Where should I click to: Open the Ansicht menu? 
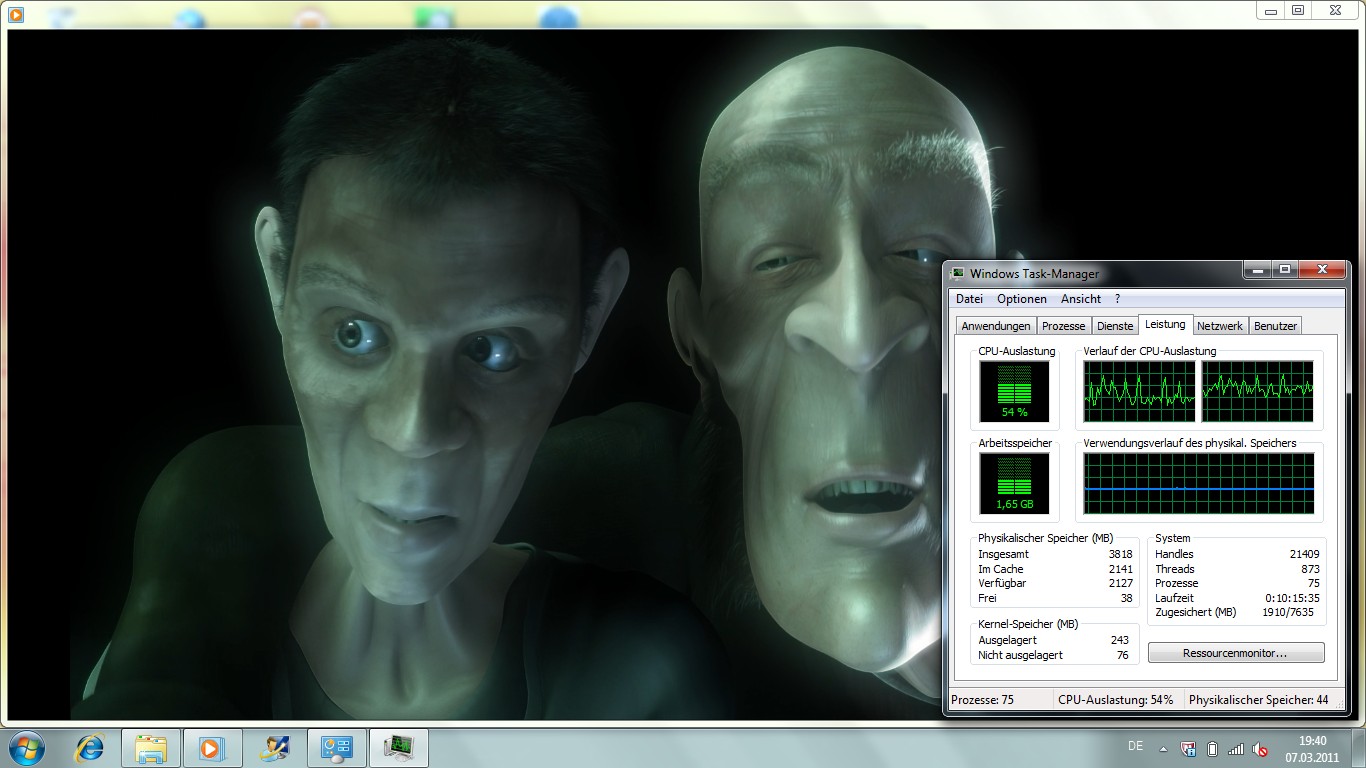pyautogui.click(x=1081, y=299)
